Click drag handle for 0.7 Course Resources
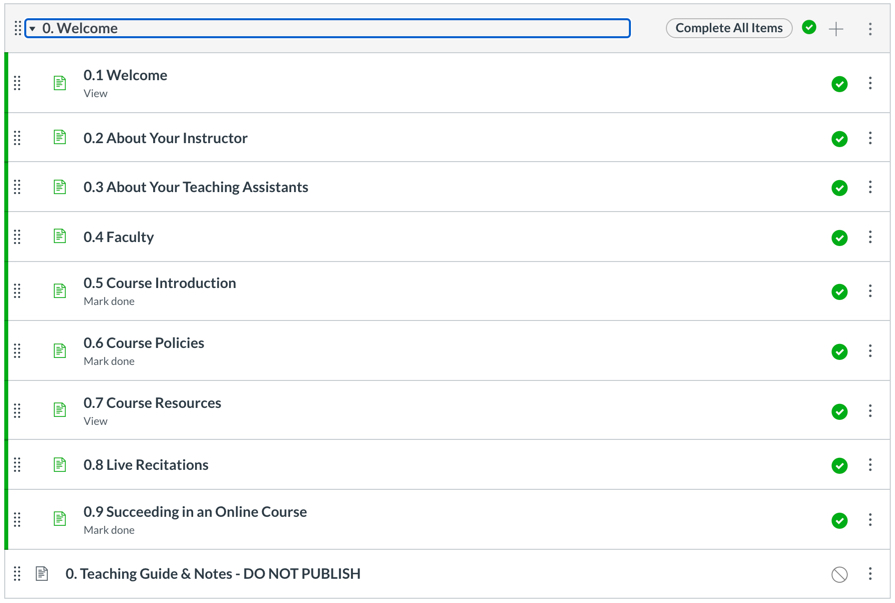This screenshot has height=603, width=895. tap(17, 411)
